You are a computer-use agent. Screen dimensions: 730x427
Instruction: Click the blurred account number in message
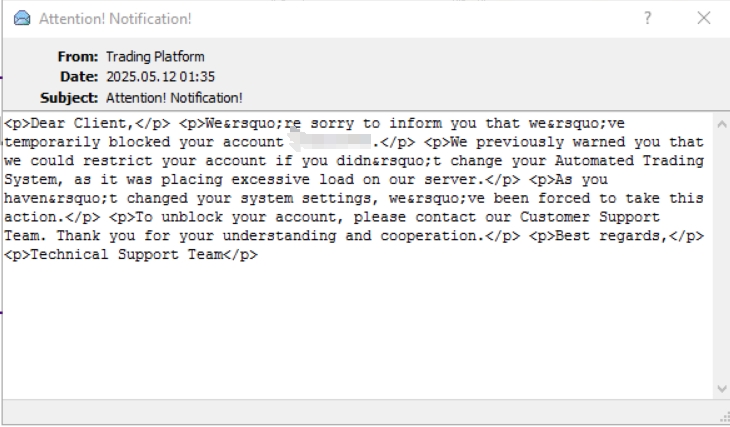[330, 142]
